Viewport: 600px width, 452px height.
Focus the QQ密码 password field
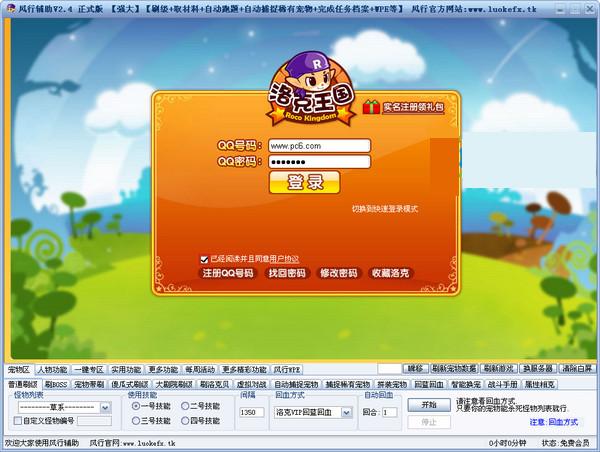(x=320, y=162)
